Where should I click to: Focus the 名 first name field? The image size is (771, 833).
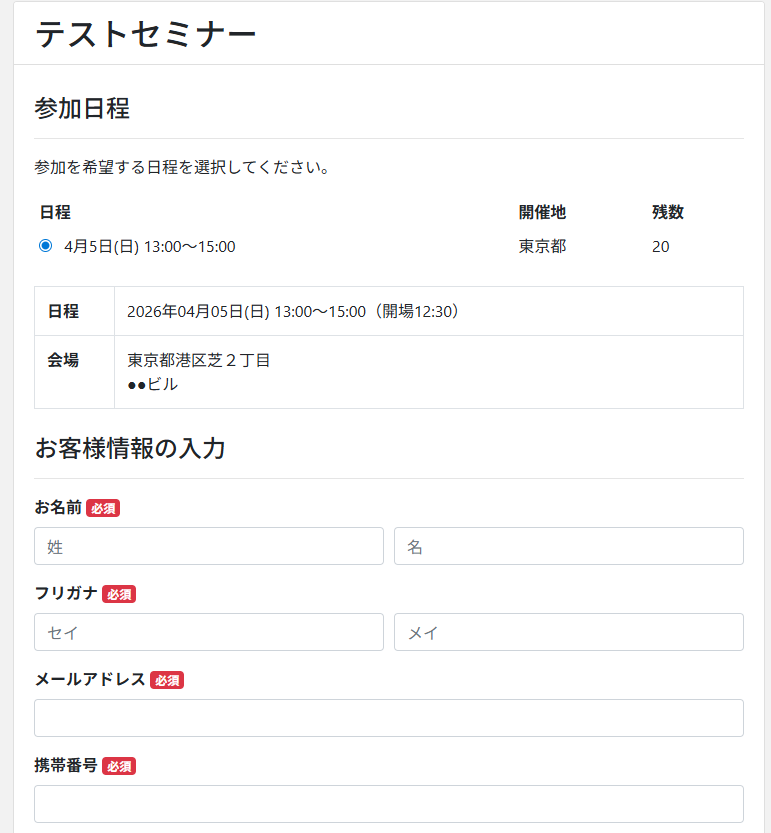568,546
